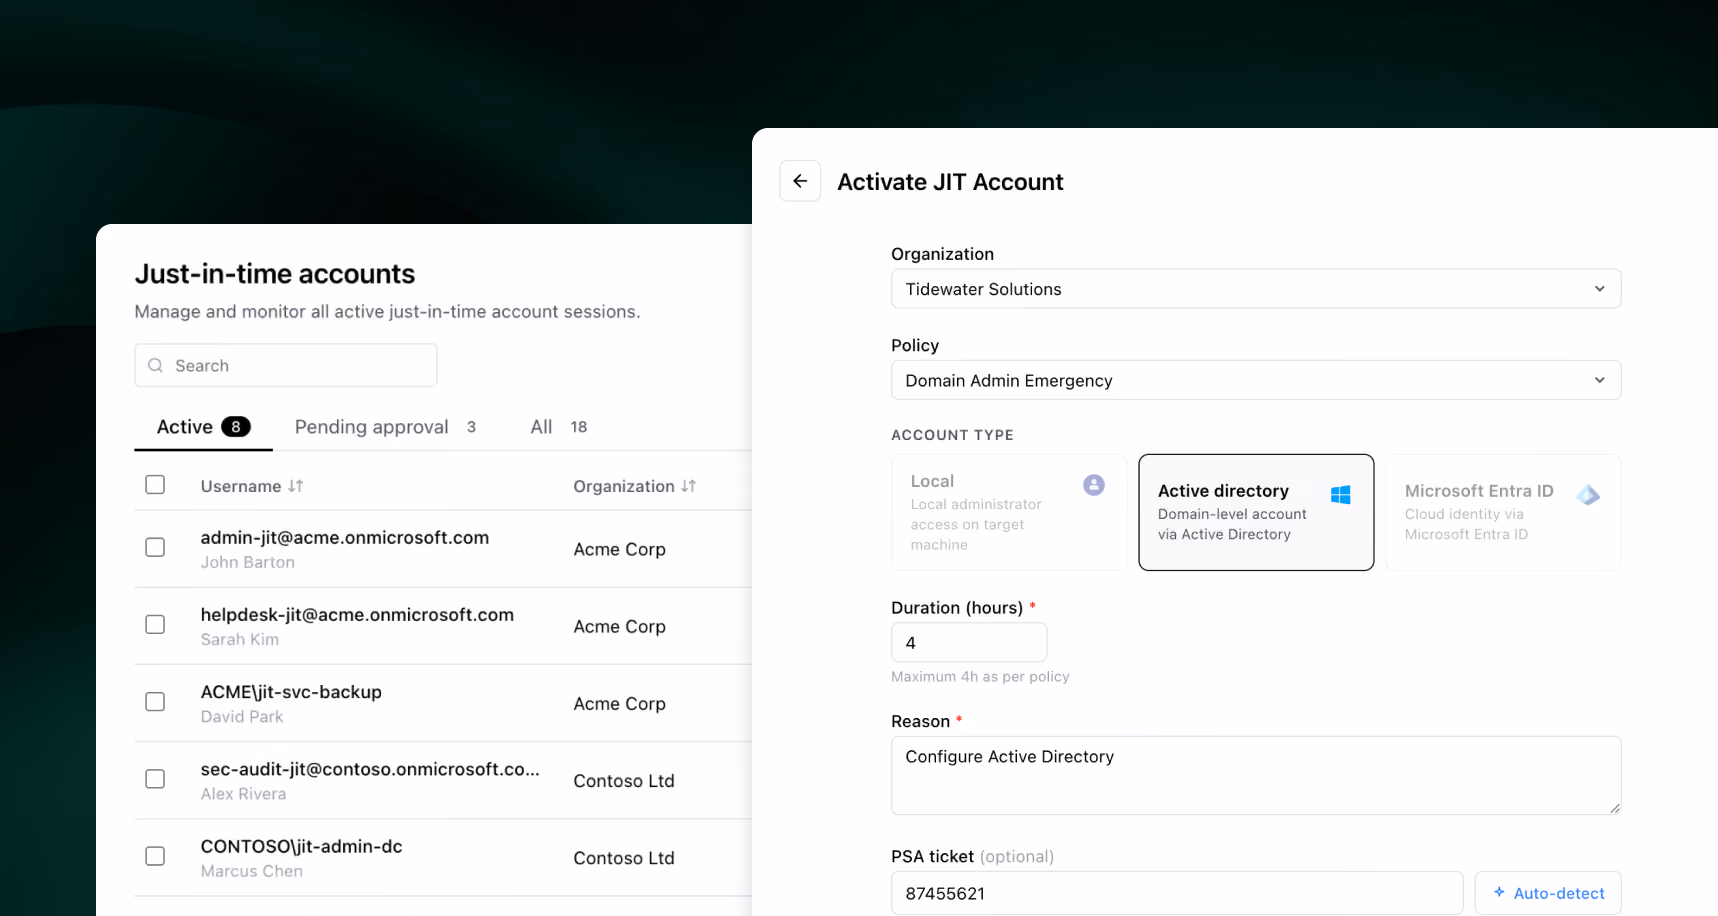Click the name Alex Rivera
This screenshot has height=916, width=1718.
(243, 794)
